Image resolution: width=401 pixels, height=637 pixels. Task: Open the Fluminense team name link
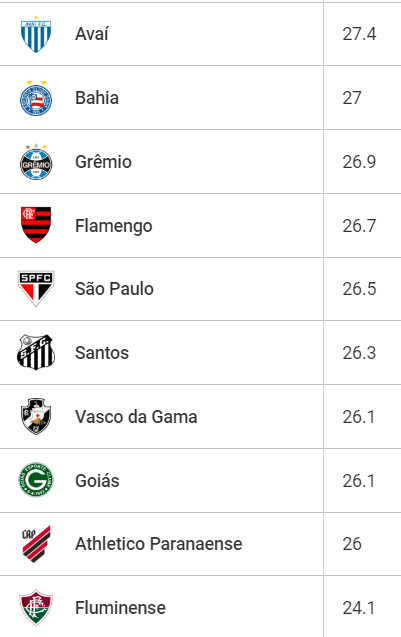coord(120,608)
